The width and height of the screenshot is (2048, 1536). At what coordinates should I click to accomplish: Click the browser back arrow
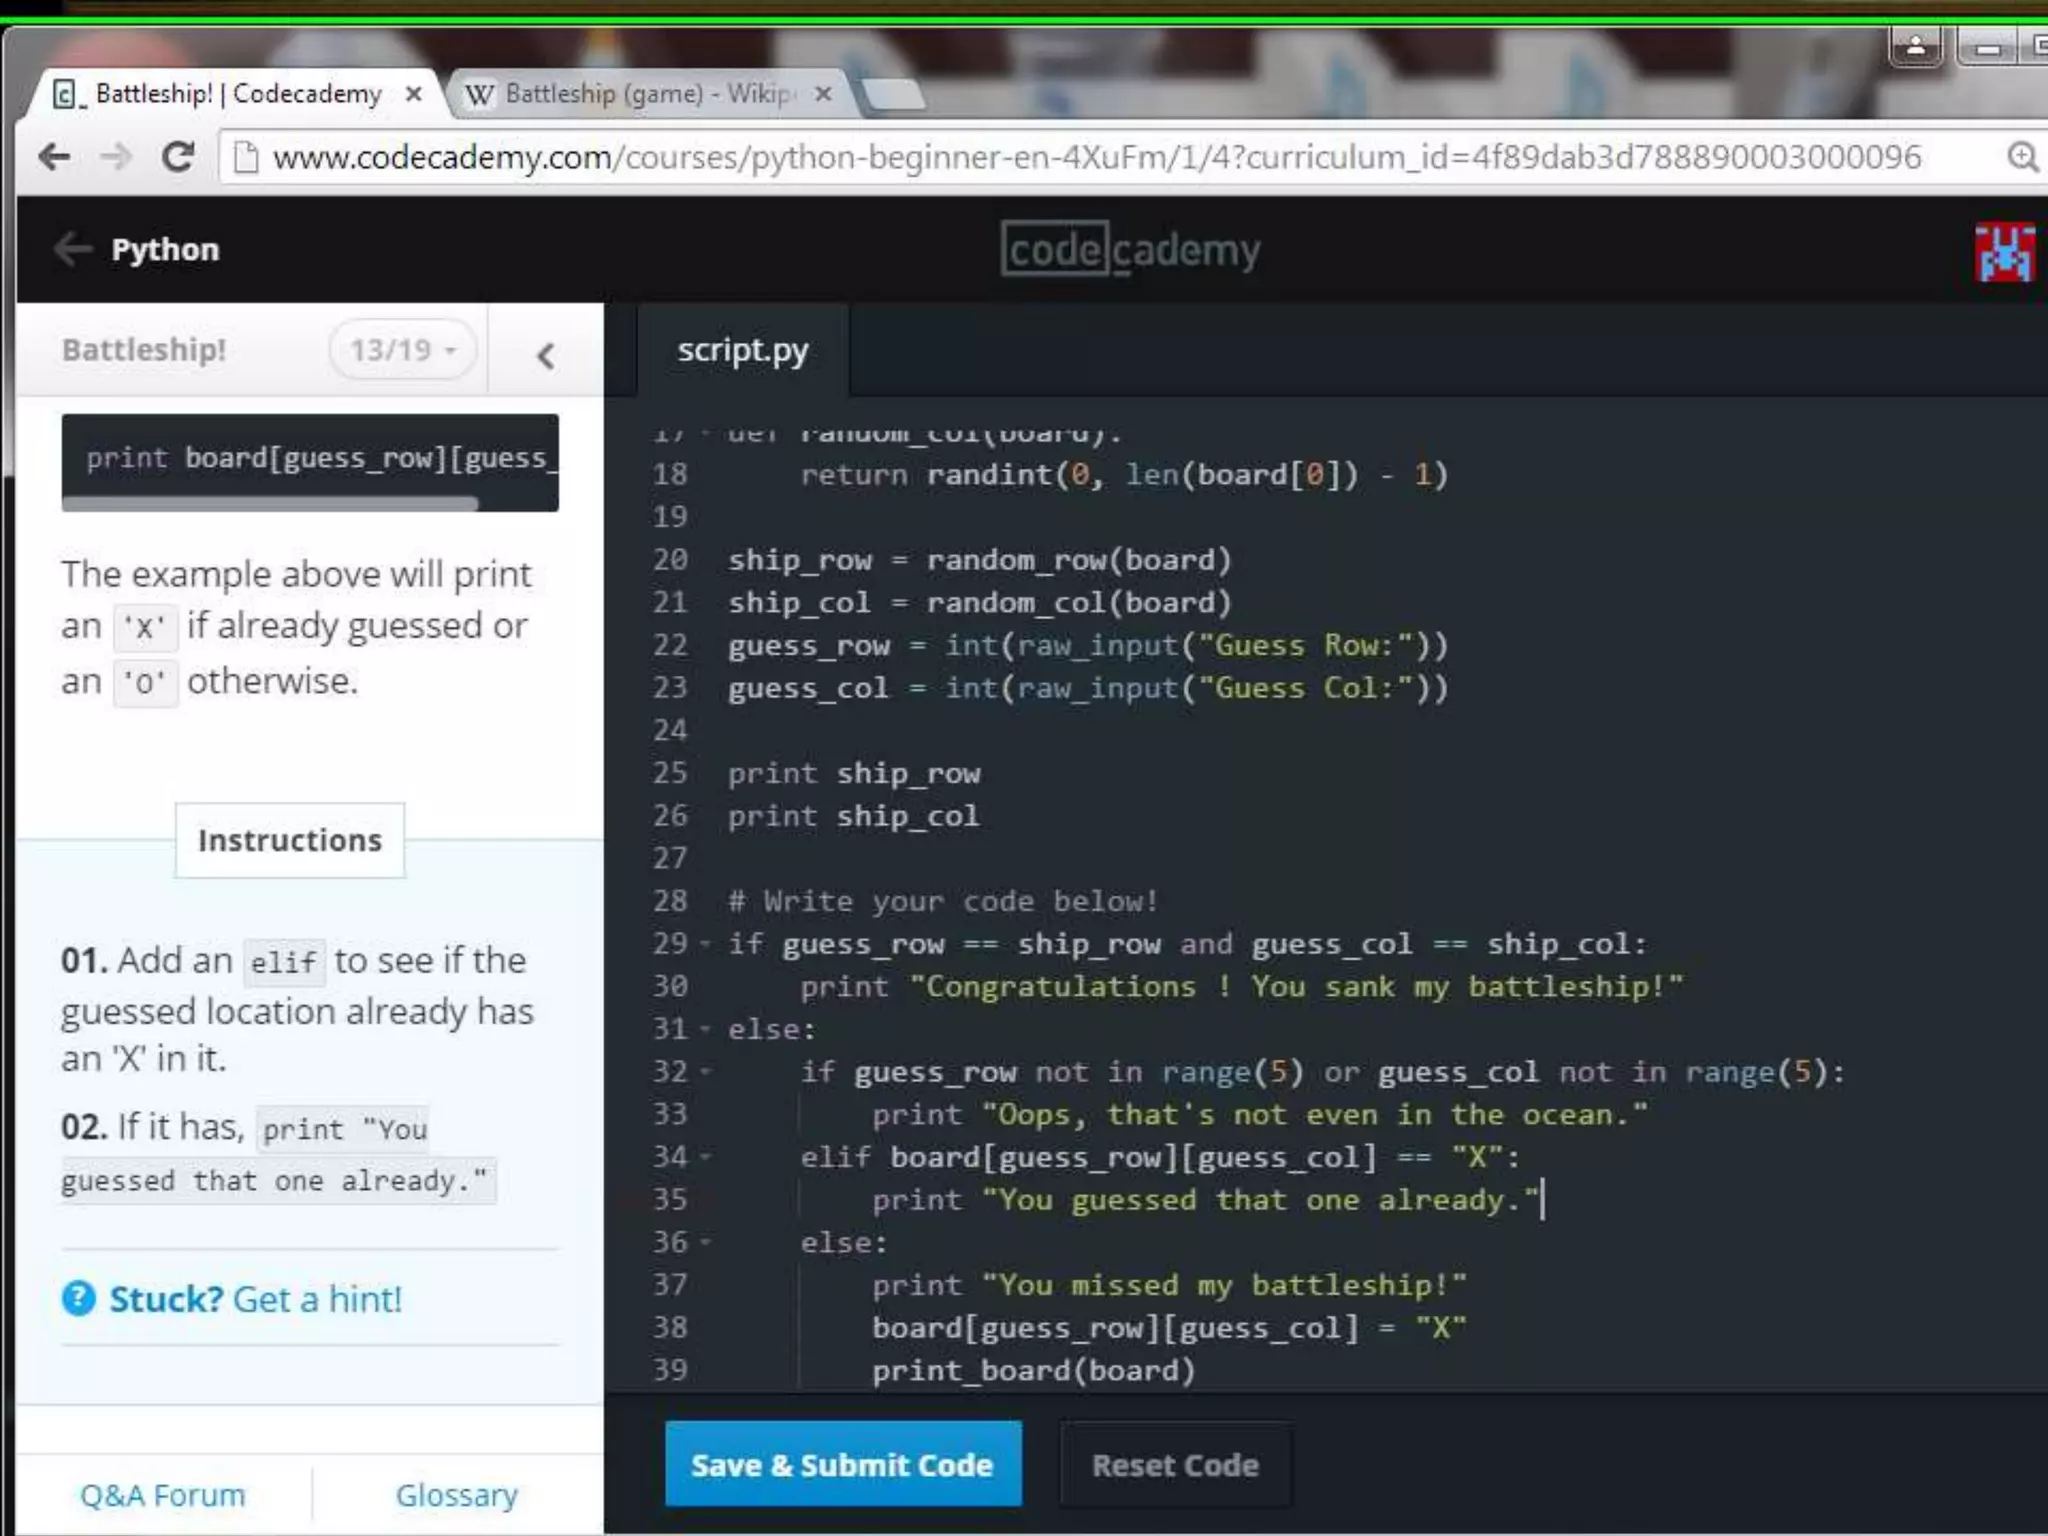click(55, 157)
